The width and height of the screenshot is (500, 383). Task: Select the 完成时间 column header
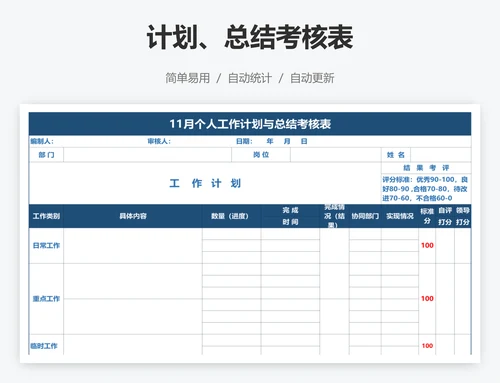coord(290,216)
